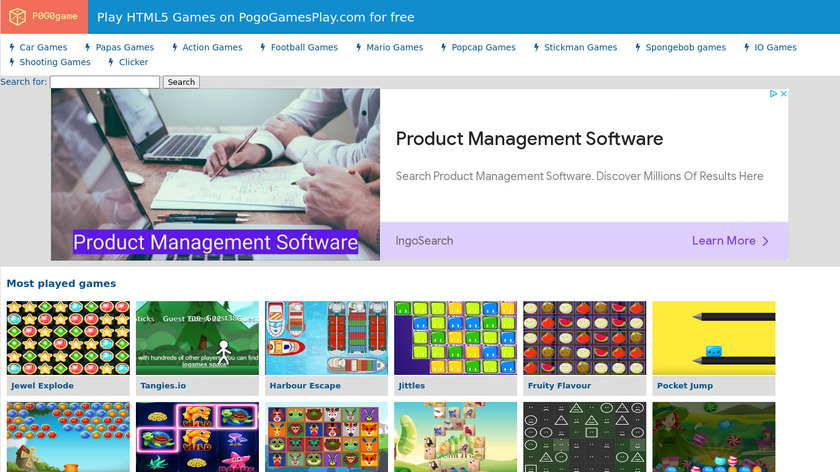Click the Jittles title link

pos(411,386)
